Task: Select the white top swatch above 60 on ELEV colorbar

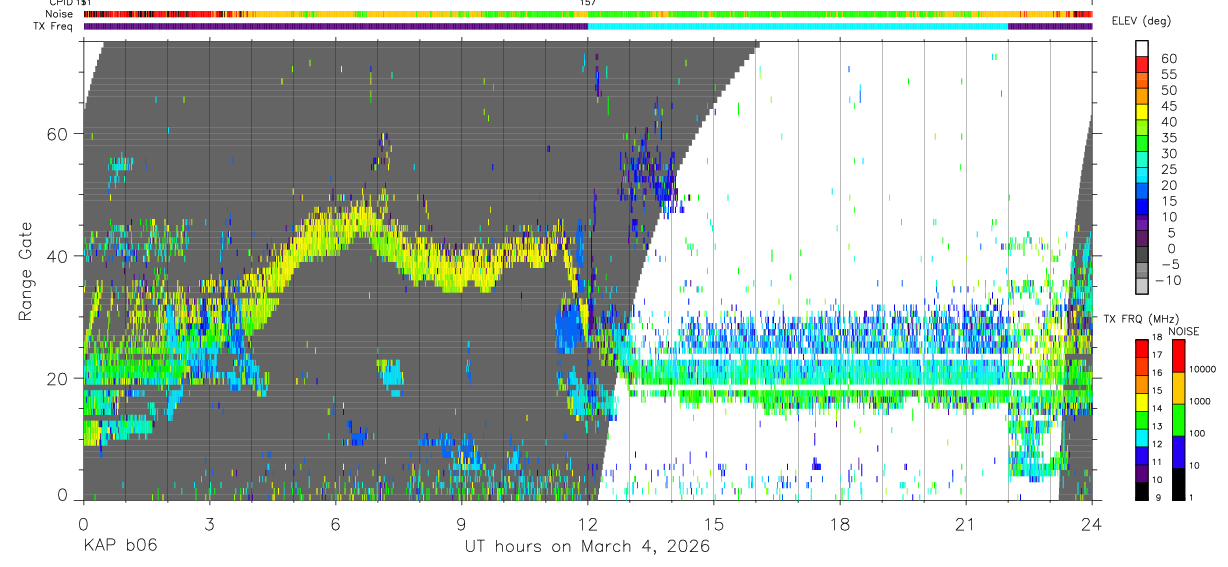Action: point(1143,50)
